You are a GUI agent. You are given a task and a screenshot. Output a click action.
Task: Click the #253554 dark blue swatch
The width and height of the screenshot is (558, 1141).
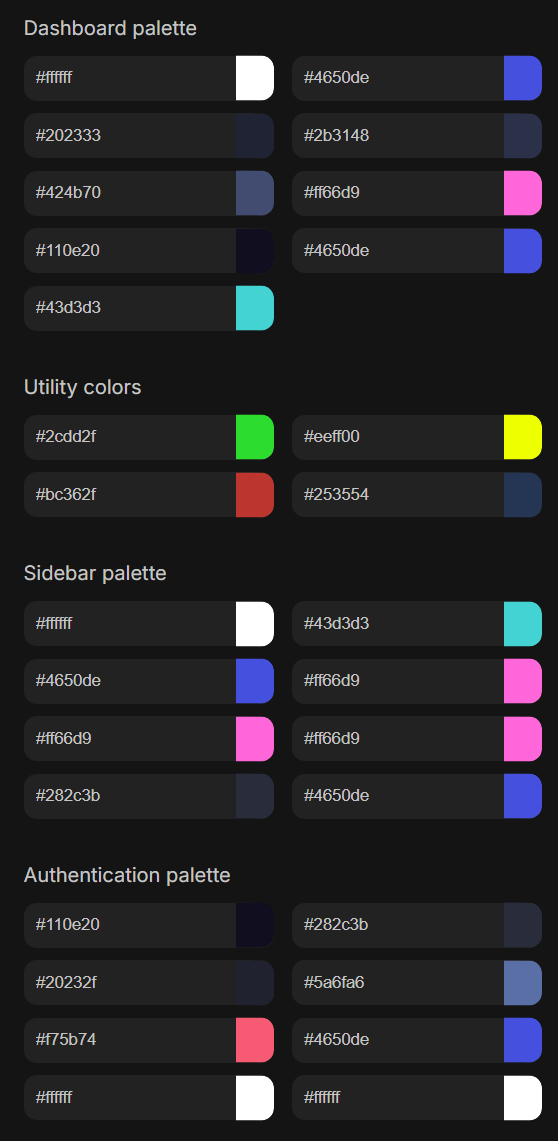point(523,495)
